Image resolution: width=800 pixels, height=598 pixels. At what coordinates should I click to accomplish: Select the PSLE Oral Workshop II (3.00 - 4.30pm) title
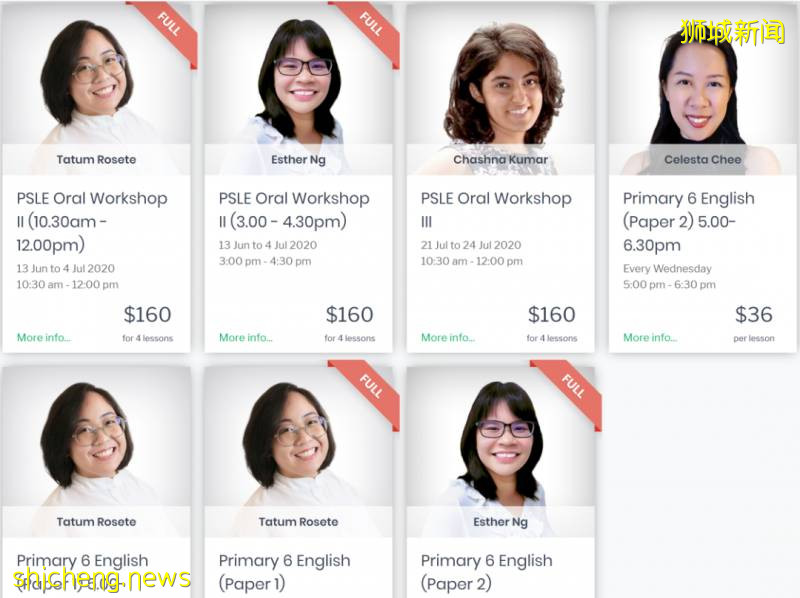click(x=294, y=209)
